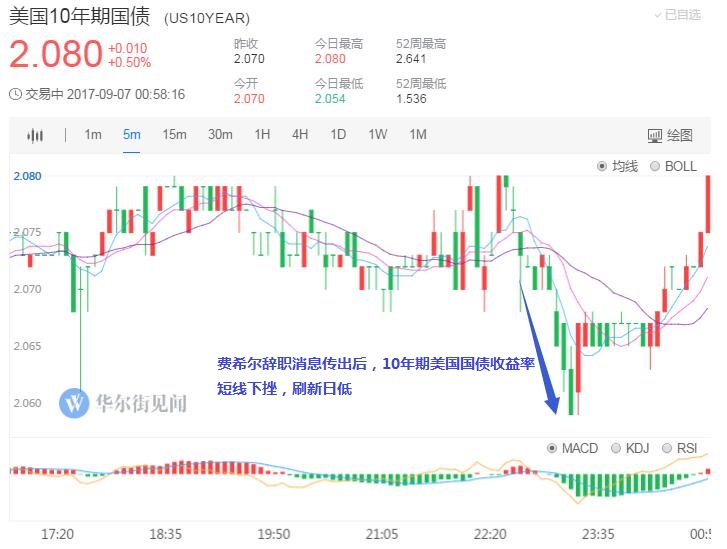Switch to the 4H timeframe tab
Screen dimensions: 727x549
(x=300, y=134)
